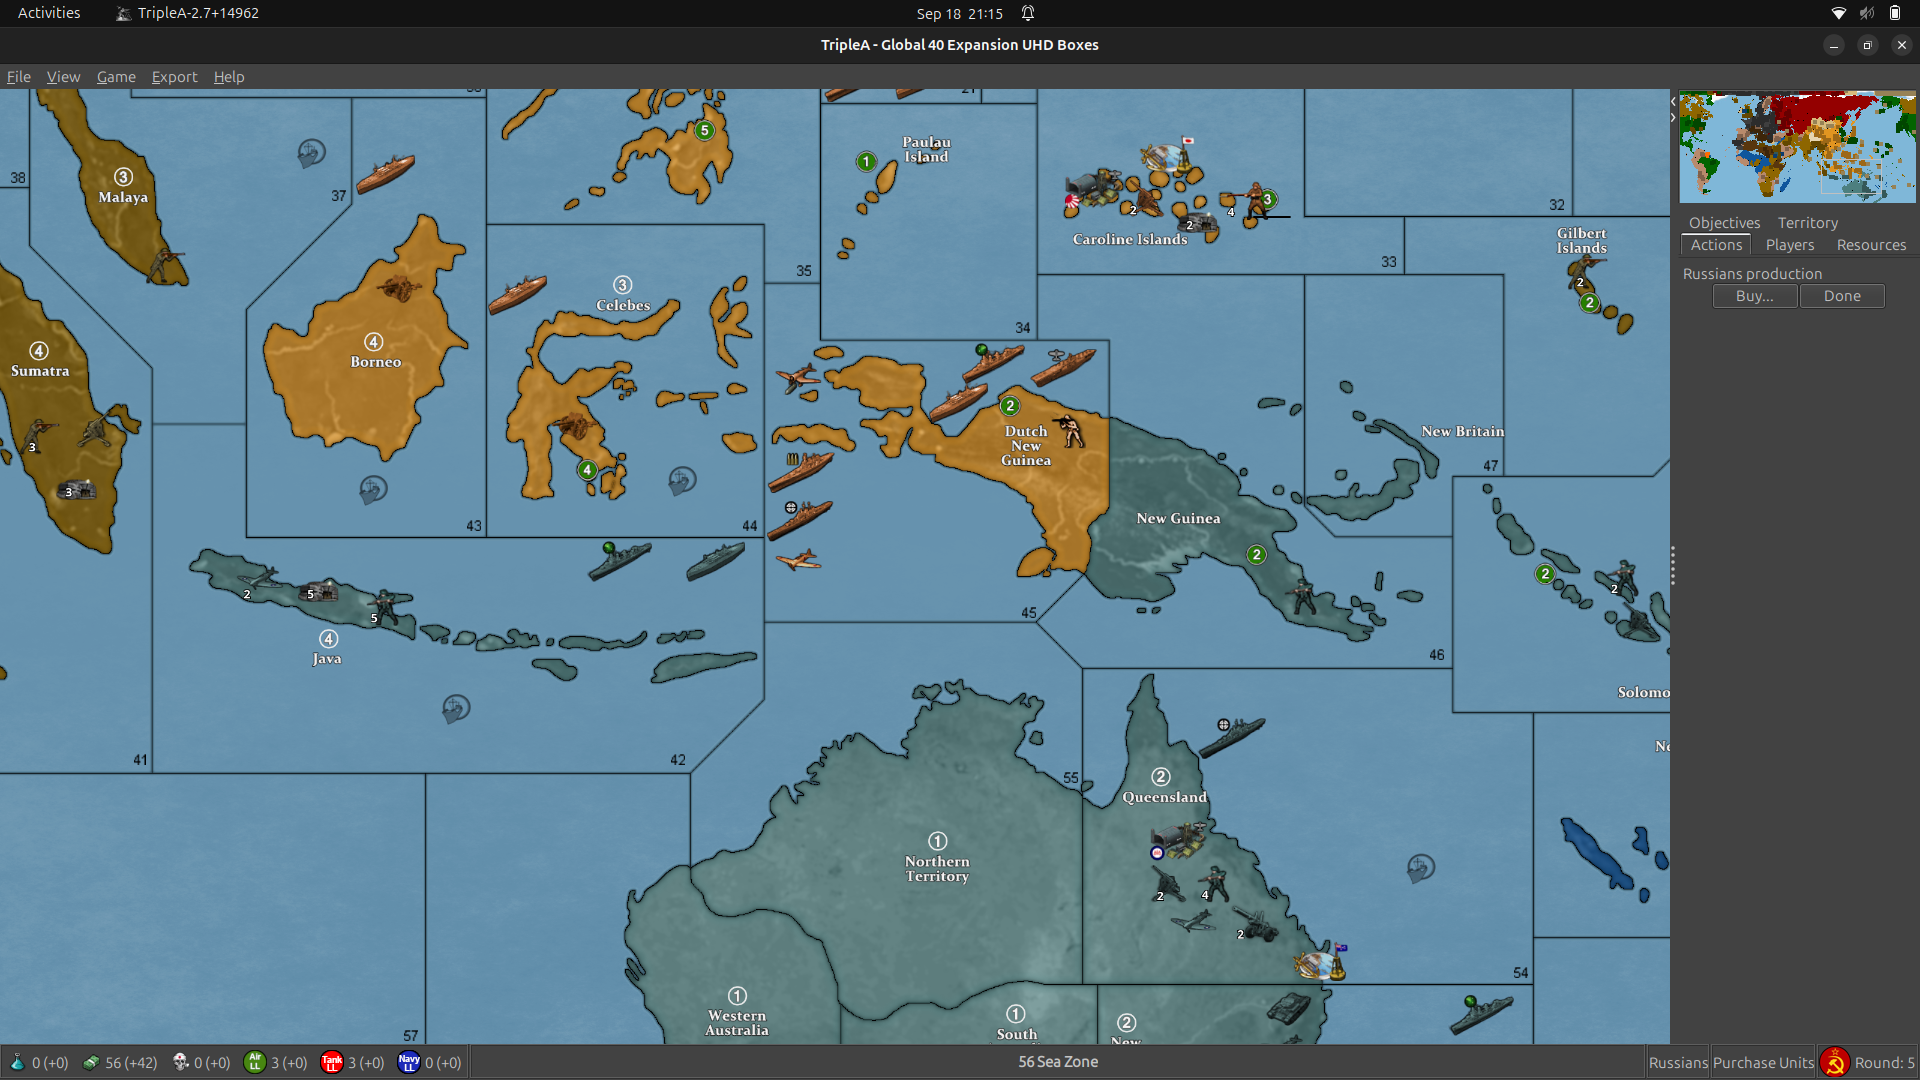Screen dimensions: 1920x1080
Task: Select the naval base on Queensland coast
Action: coord(1321,962)
